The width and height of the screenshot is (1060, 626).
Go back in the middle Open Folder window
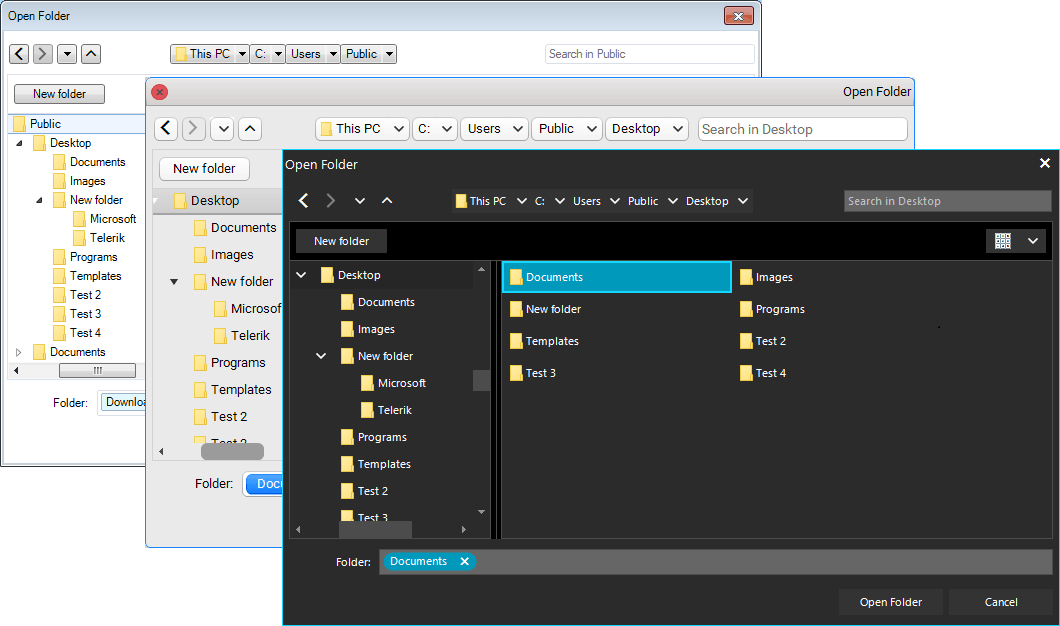coord(166,128)
